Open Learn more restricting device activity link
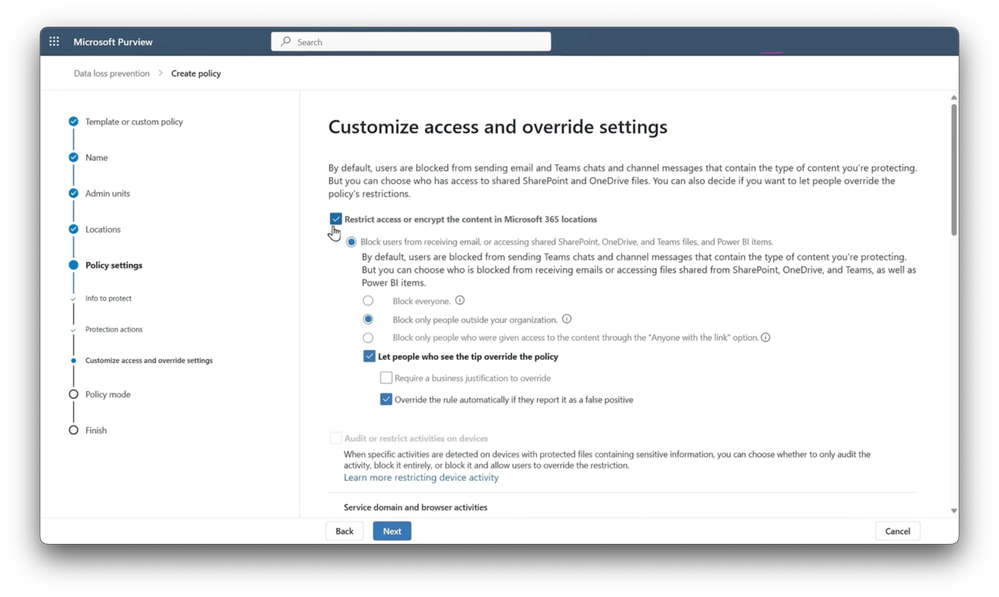Screen dimensions: 999x597 click(421, 477)
